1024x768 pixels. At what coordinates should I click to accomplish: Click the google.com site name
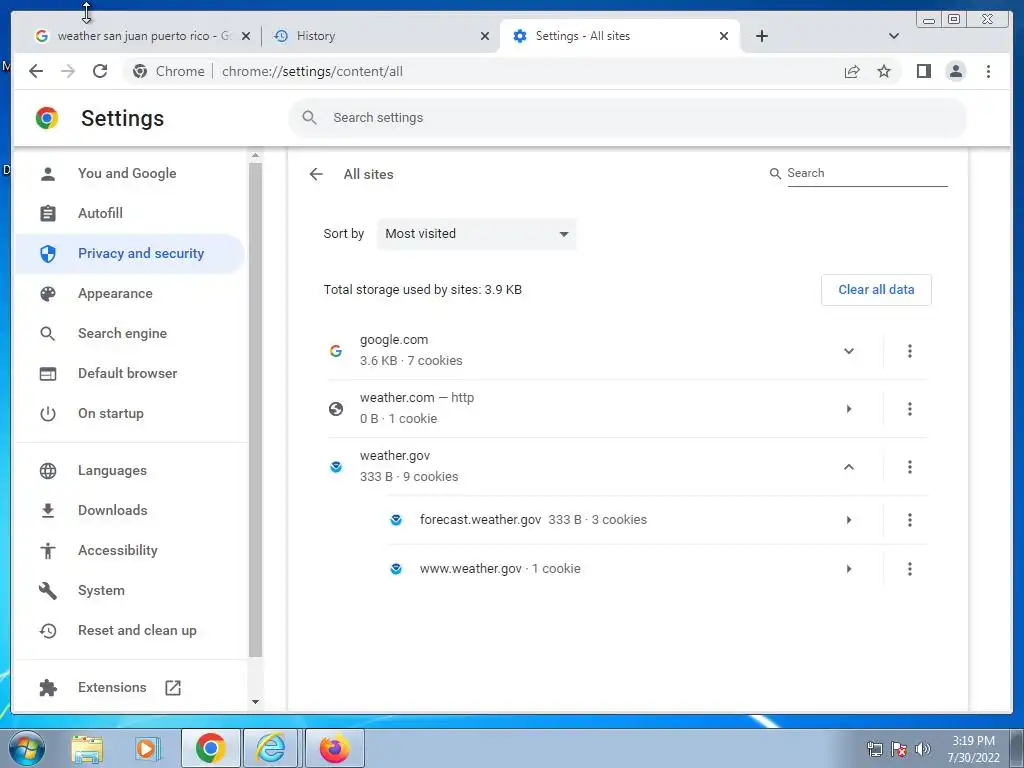(x=394, y=340)
